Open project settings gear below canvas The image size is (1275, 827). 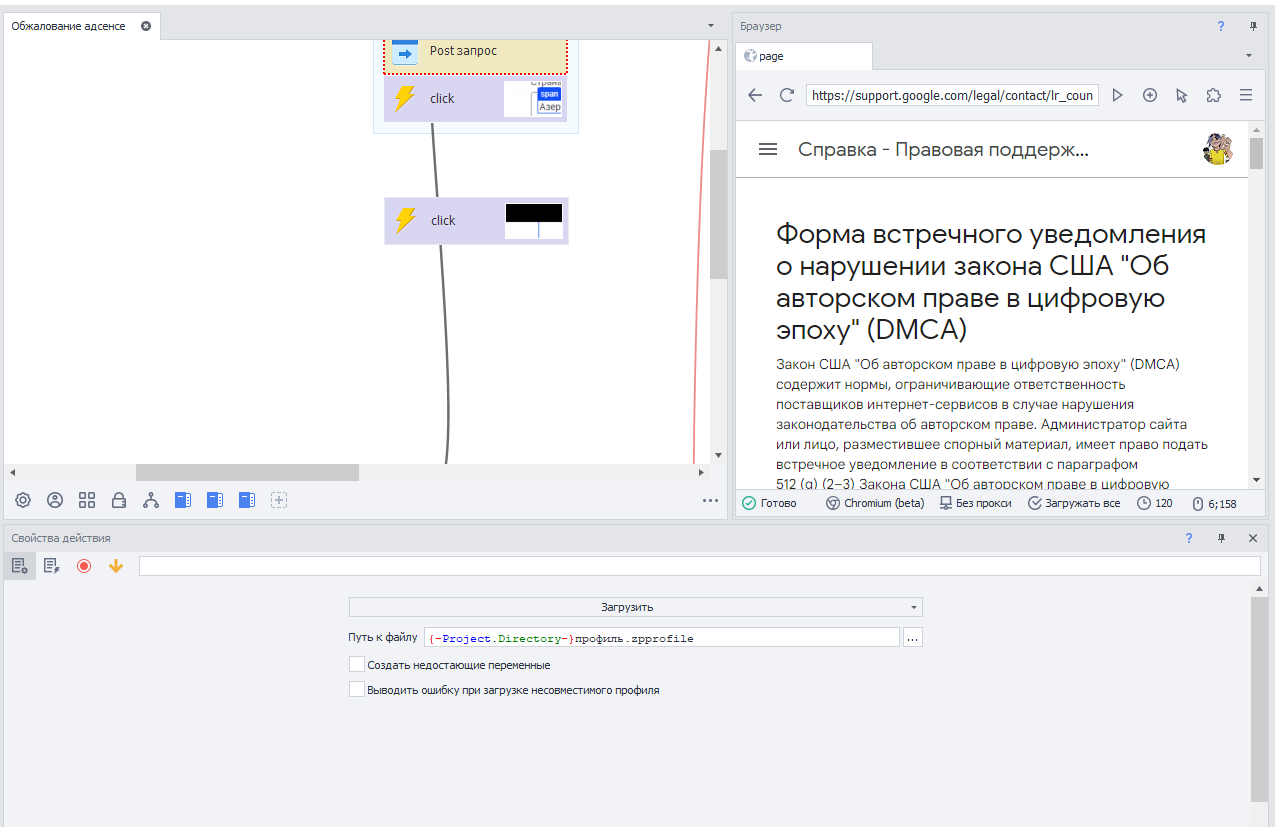pos(23,500)
